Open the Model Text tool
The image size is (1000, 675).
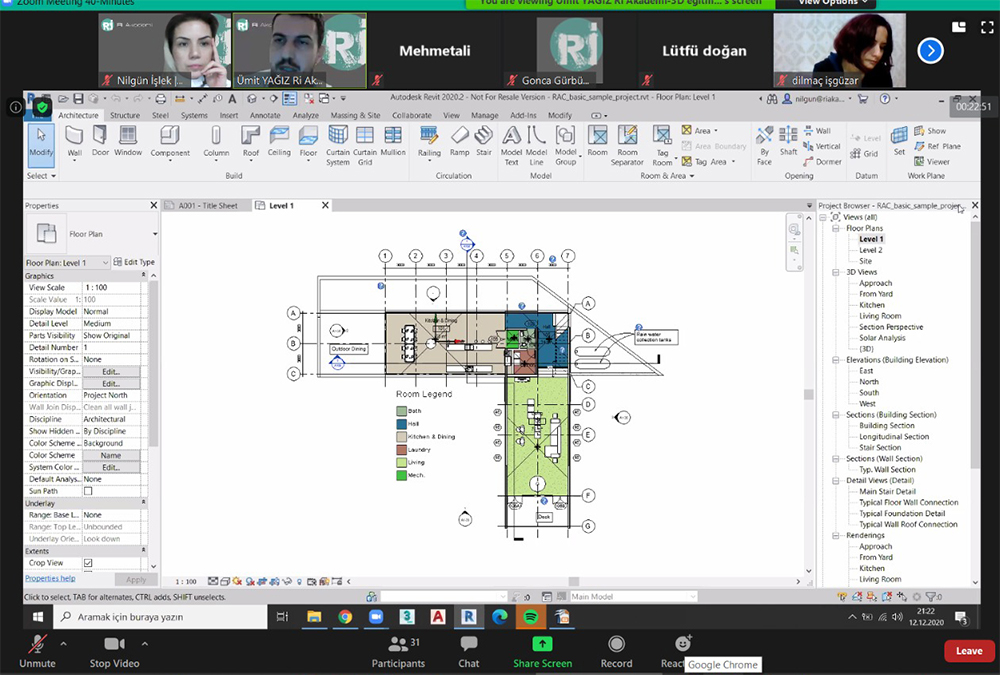[511, 141]
